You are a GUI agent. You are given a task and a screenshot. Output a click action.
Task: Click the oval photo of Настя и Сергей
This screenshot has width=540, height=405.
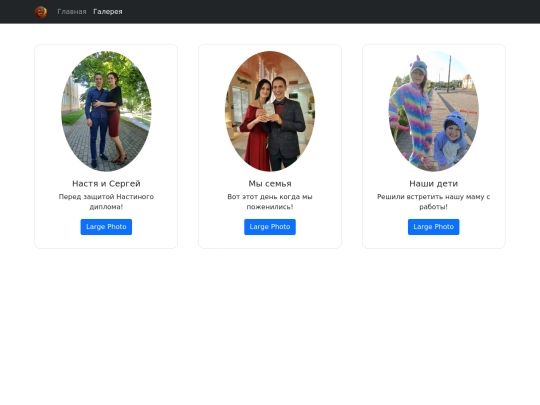tap(106, 111)
